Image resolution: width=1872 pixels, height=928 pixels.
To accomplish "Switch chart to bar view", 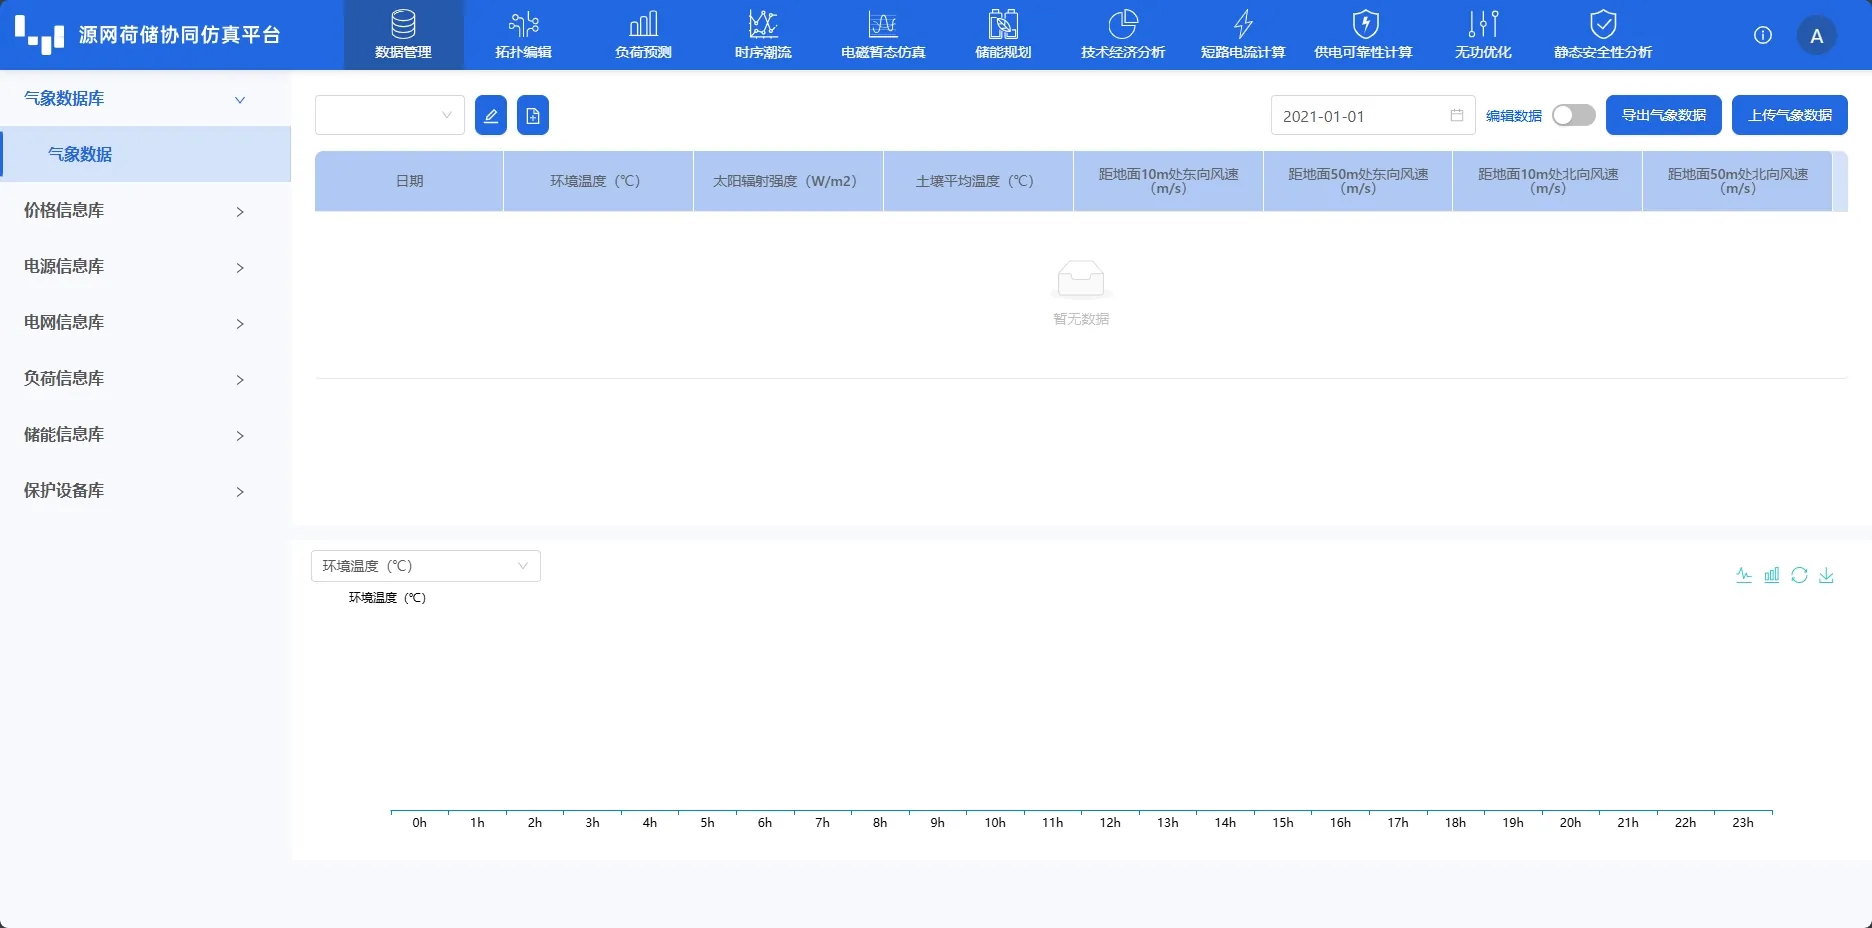I will 1772,575.
